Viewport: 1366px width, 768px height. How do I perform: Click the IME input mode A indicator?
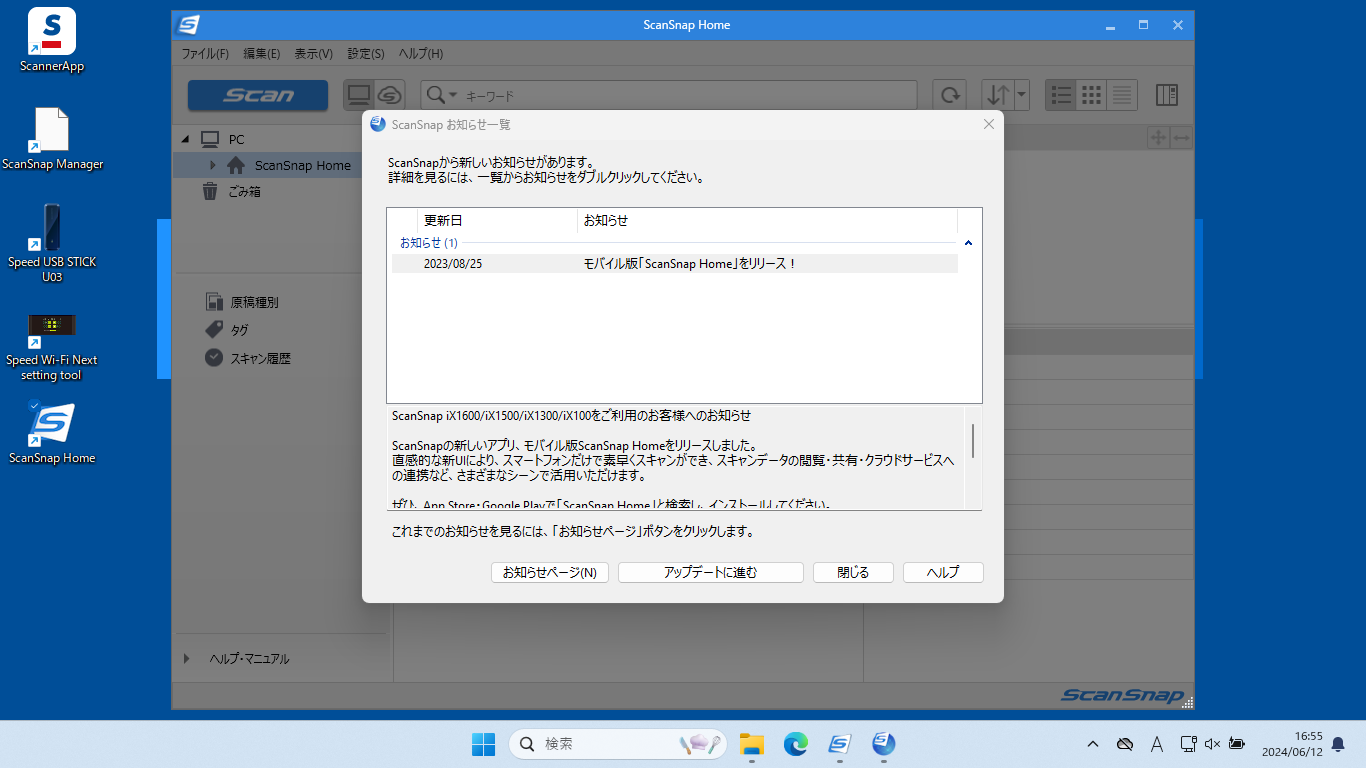[x=1157, y=744]
